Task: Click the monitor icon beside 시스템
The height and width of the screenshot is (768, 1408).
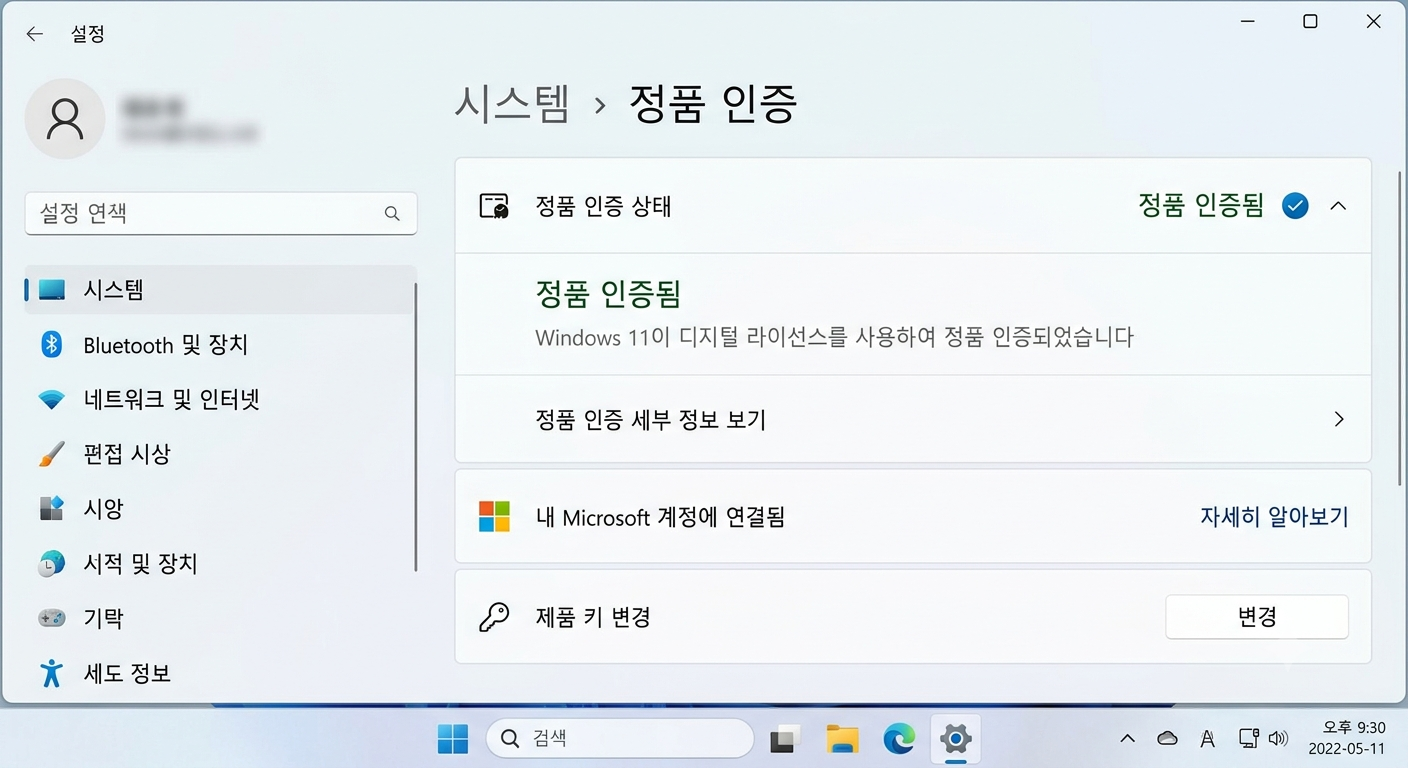Action: coord(52,290)
